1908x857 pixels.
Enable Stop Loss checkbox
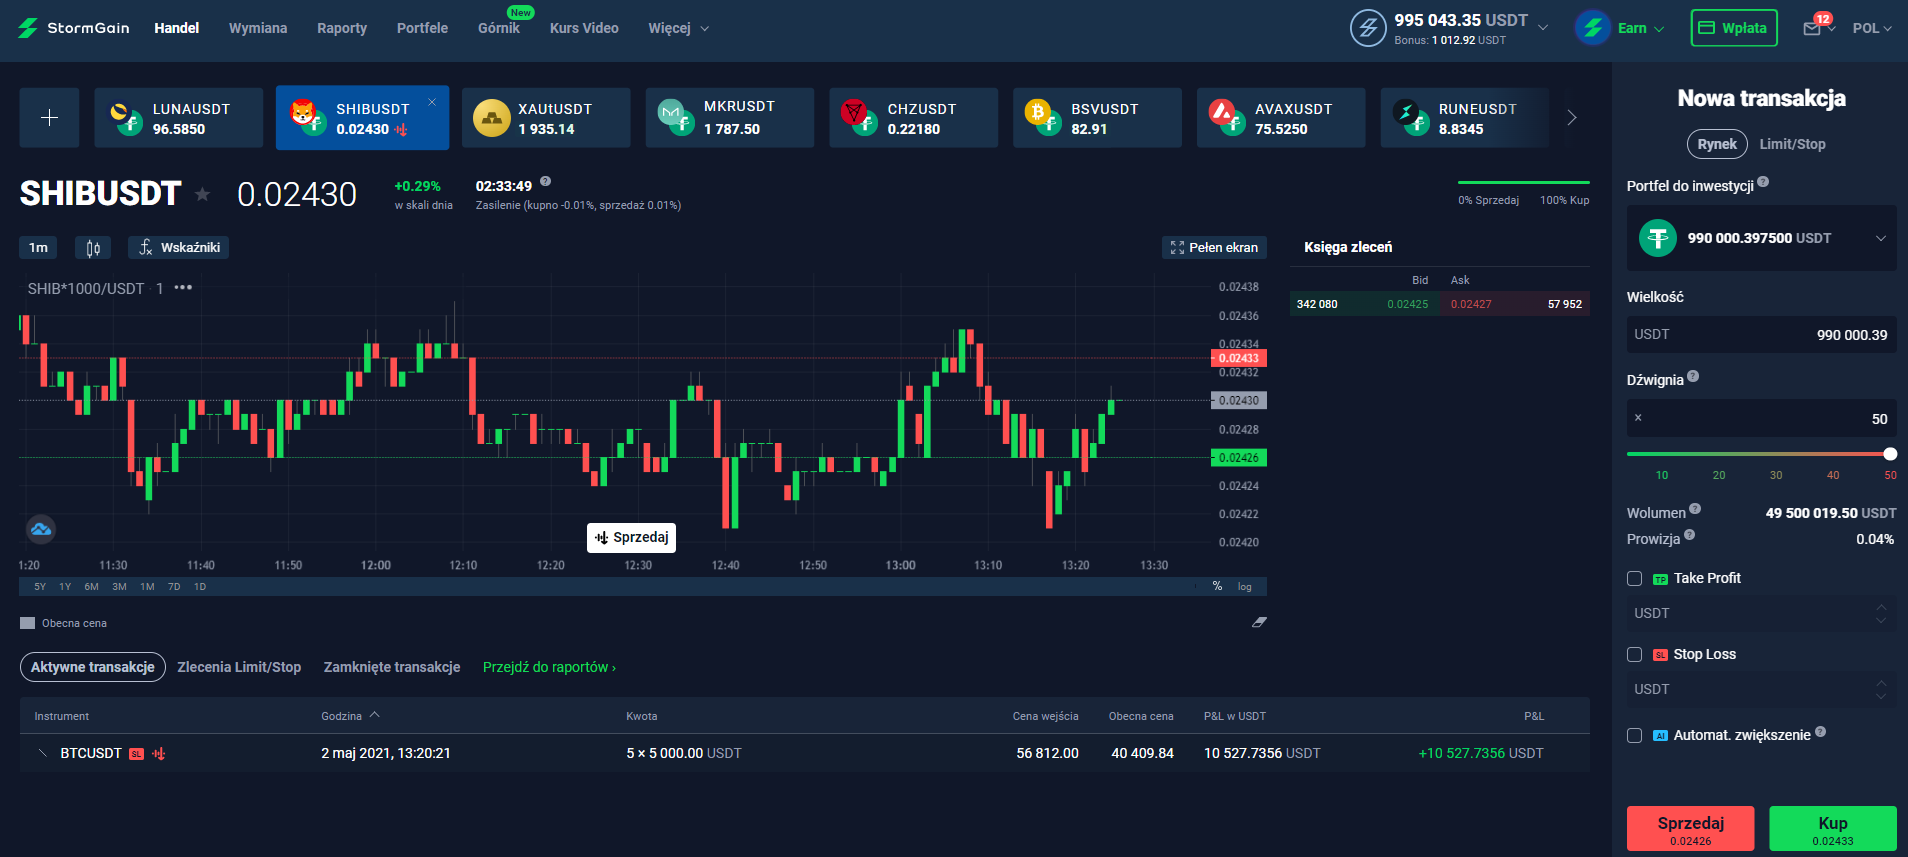(1635, 654)
